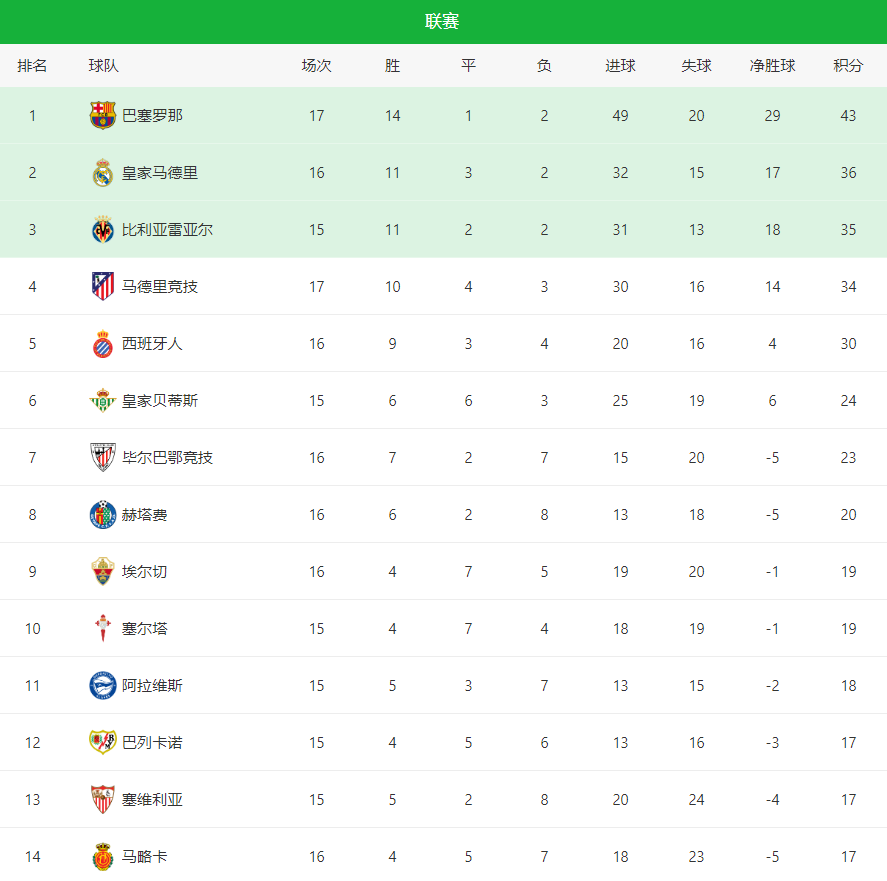887x881 pixels.
Task: Click the Real Madrid crest icon
Action: pos(103,173)
